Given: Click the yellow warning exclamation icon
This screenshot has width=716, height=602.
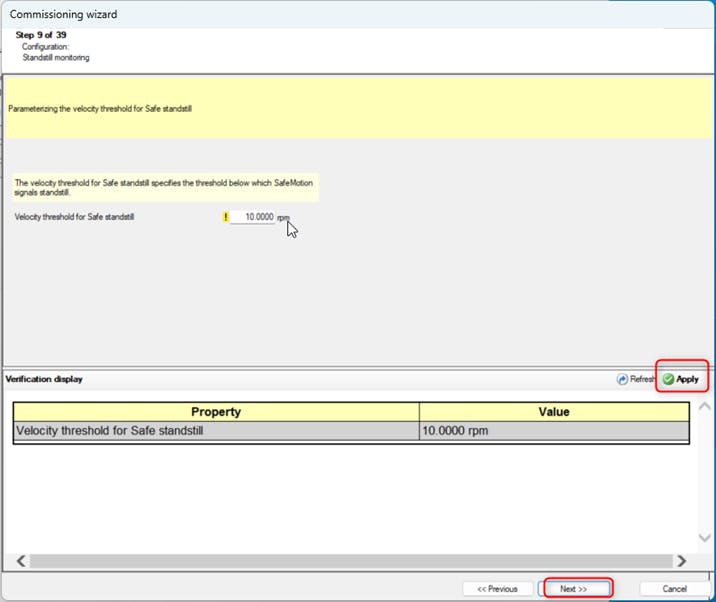Looking at the screenshot, I should click(x=226, y=216).
